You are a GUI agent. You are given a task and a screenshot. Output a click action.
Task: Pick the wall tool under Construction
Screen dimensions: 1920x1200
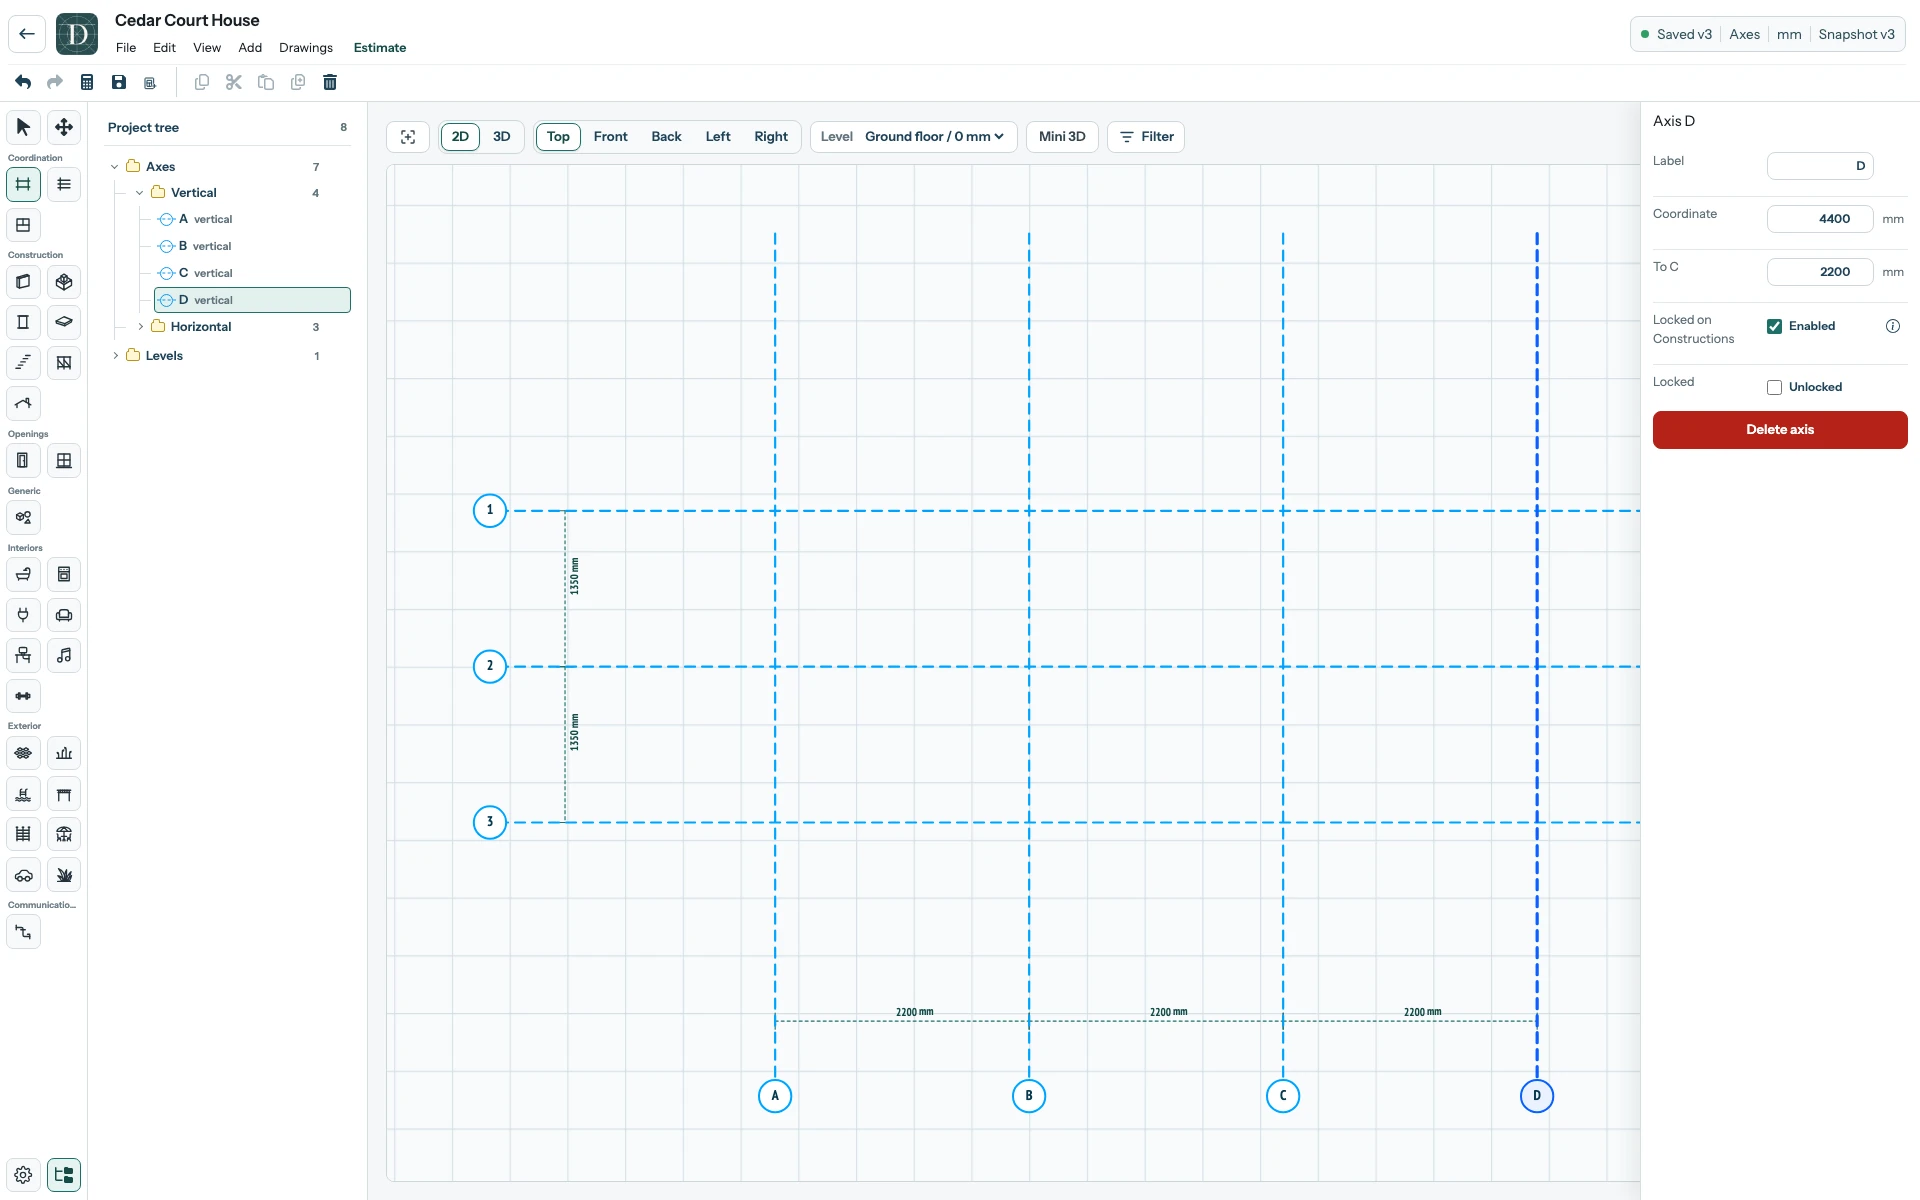click(23, 282)
